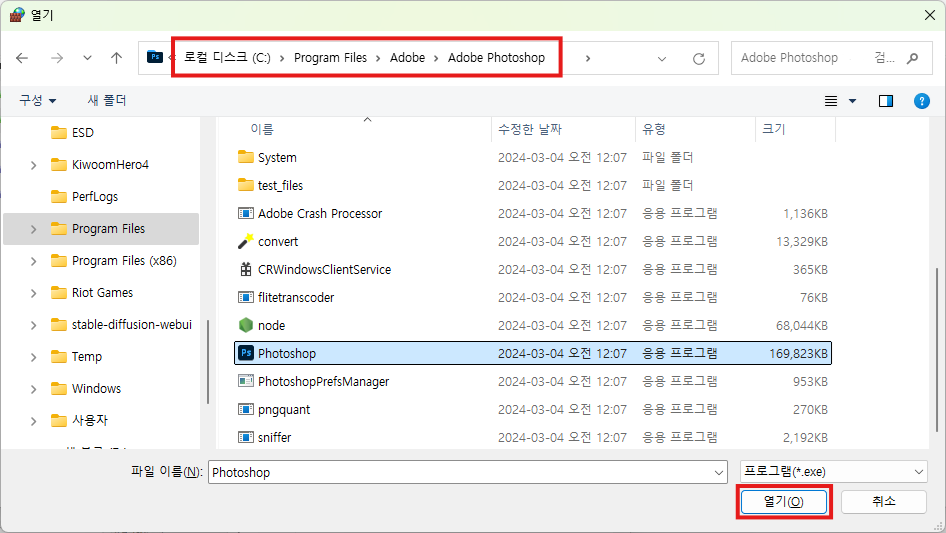
Task: Go forward with the right arrow button
Action: [x=57, y=58]
